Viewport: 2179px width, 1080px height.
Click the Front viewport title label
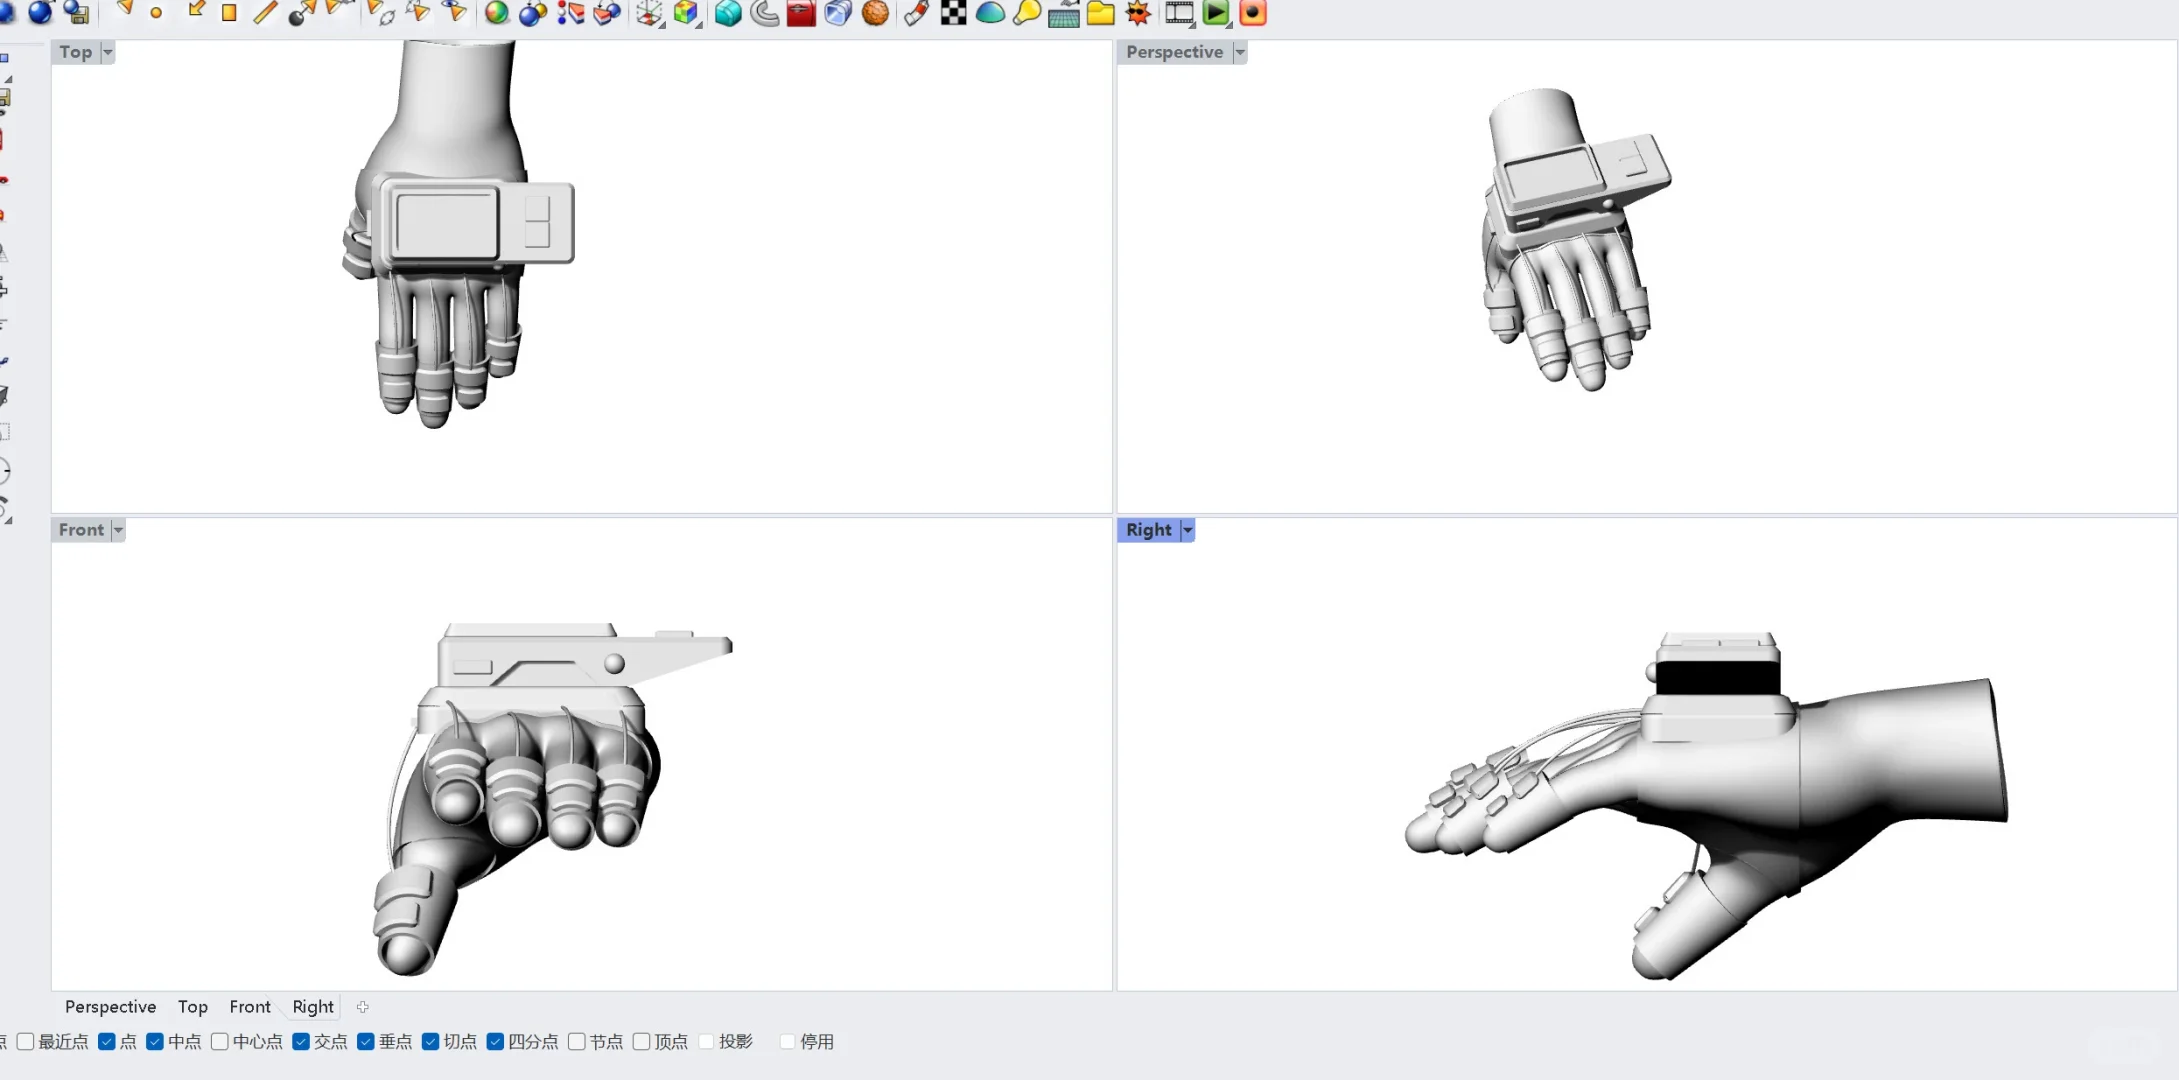81,530
